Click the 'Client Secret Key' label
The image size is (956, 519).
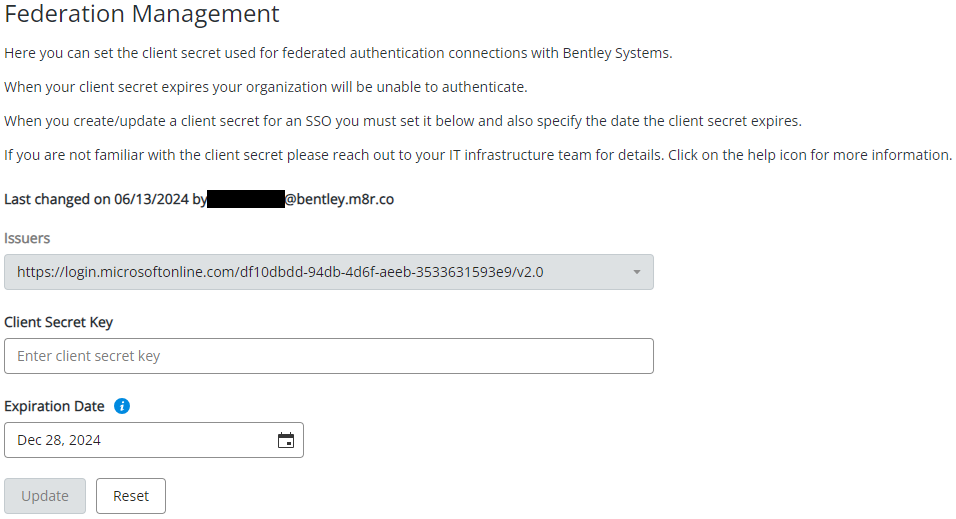point(59,322)
